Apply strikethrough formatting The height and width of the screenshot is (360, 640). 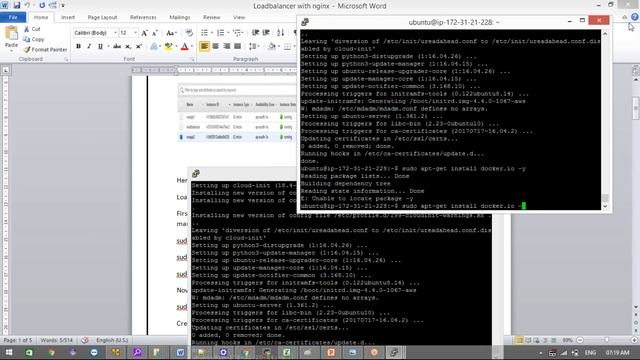tap(117, 46)
